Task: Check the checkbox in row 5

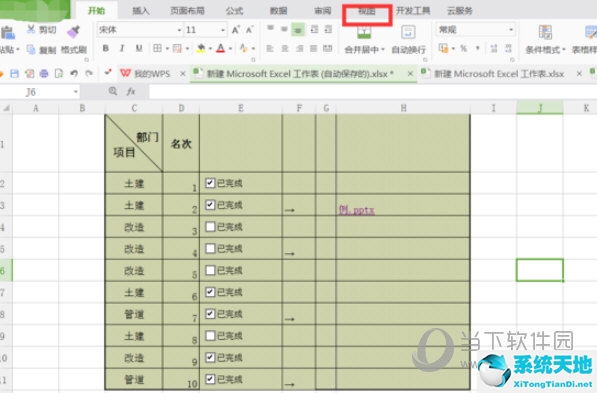Action: tap(210, 249)
